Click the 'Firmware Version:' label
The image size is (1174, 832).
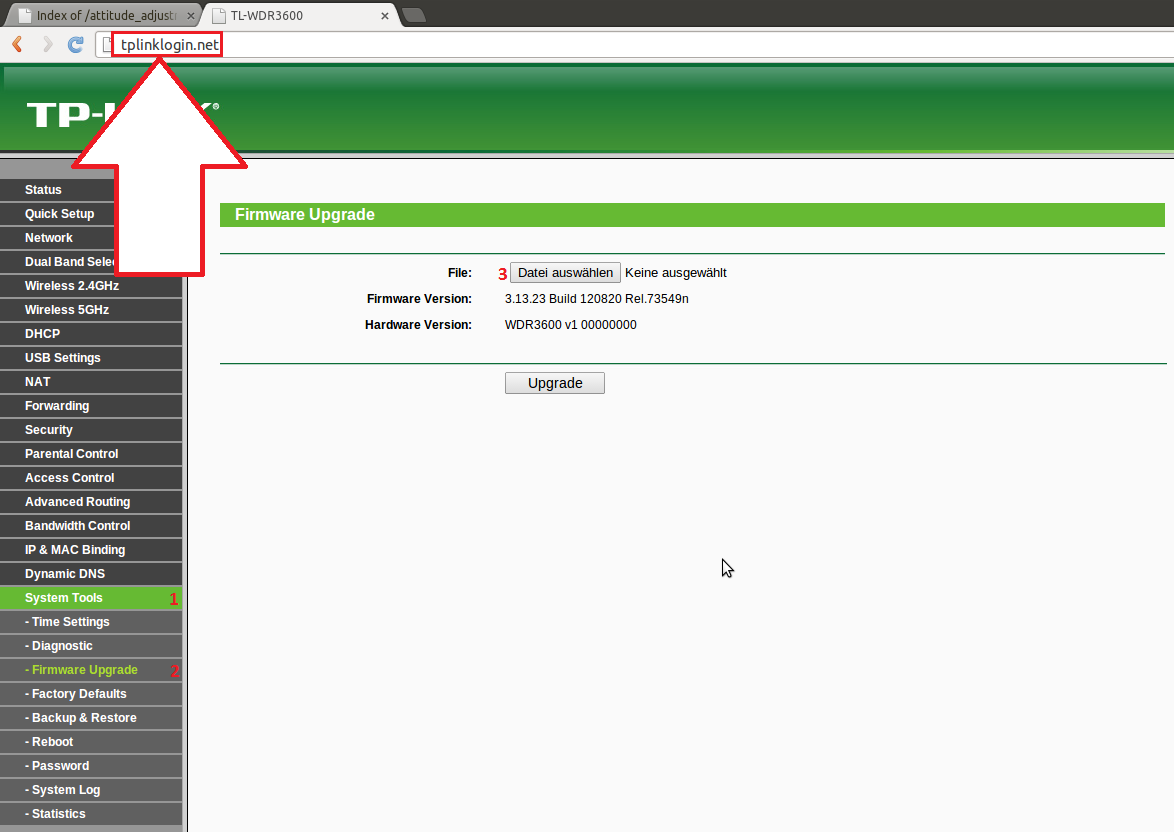(x=419, y=299)
